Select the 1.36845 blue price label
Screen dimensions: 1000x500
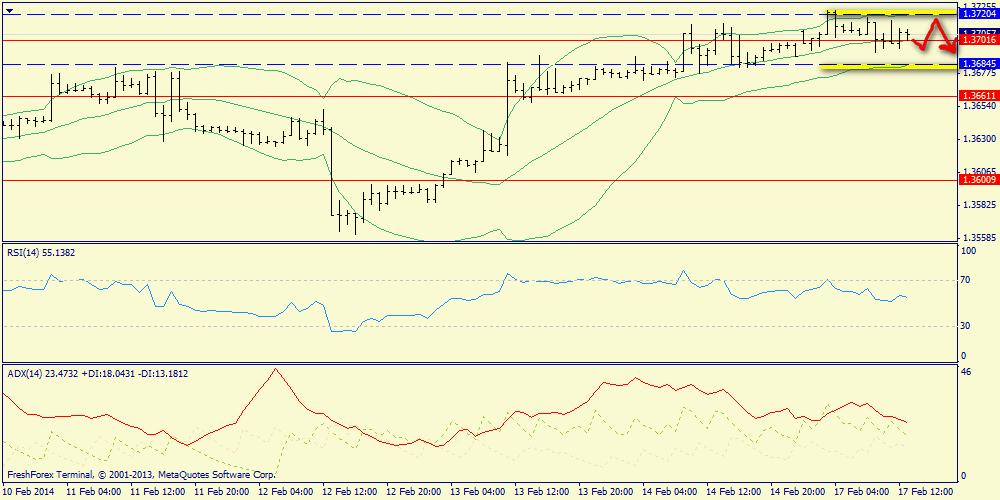(x=978, y=64)
